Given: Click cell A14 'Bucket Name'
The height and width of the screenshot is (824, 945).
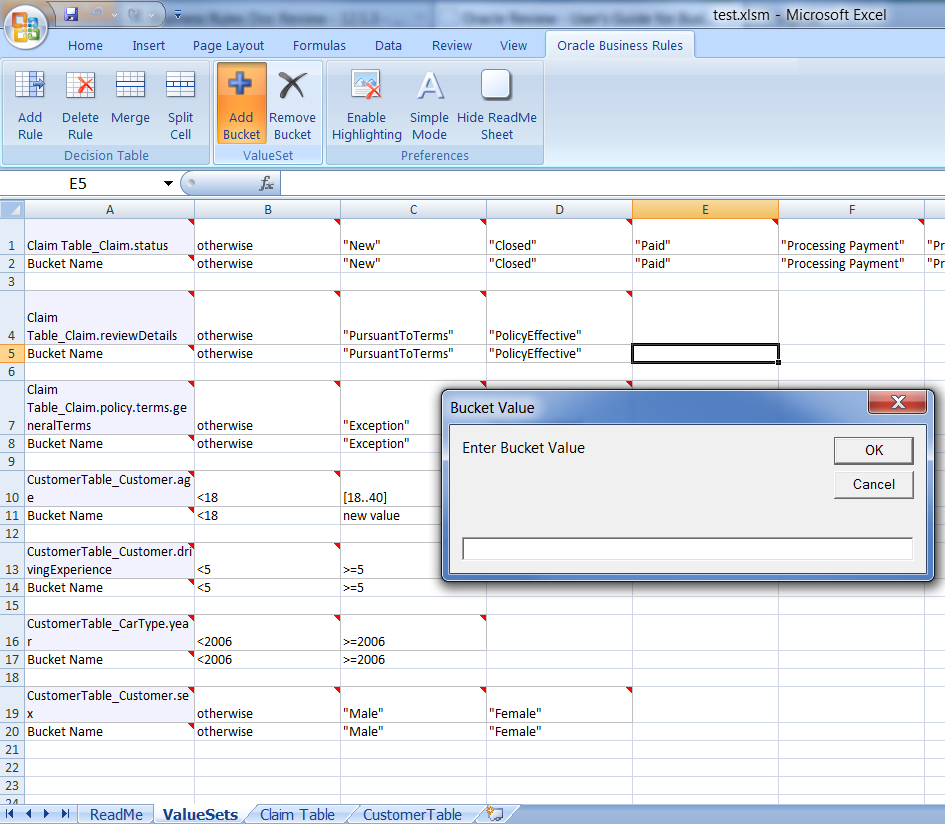Looking at the screenshot, I should tap(110, 588).
